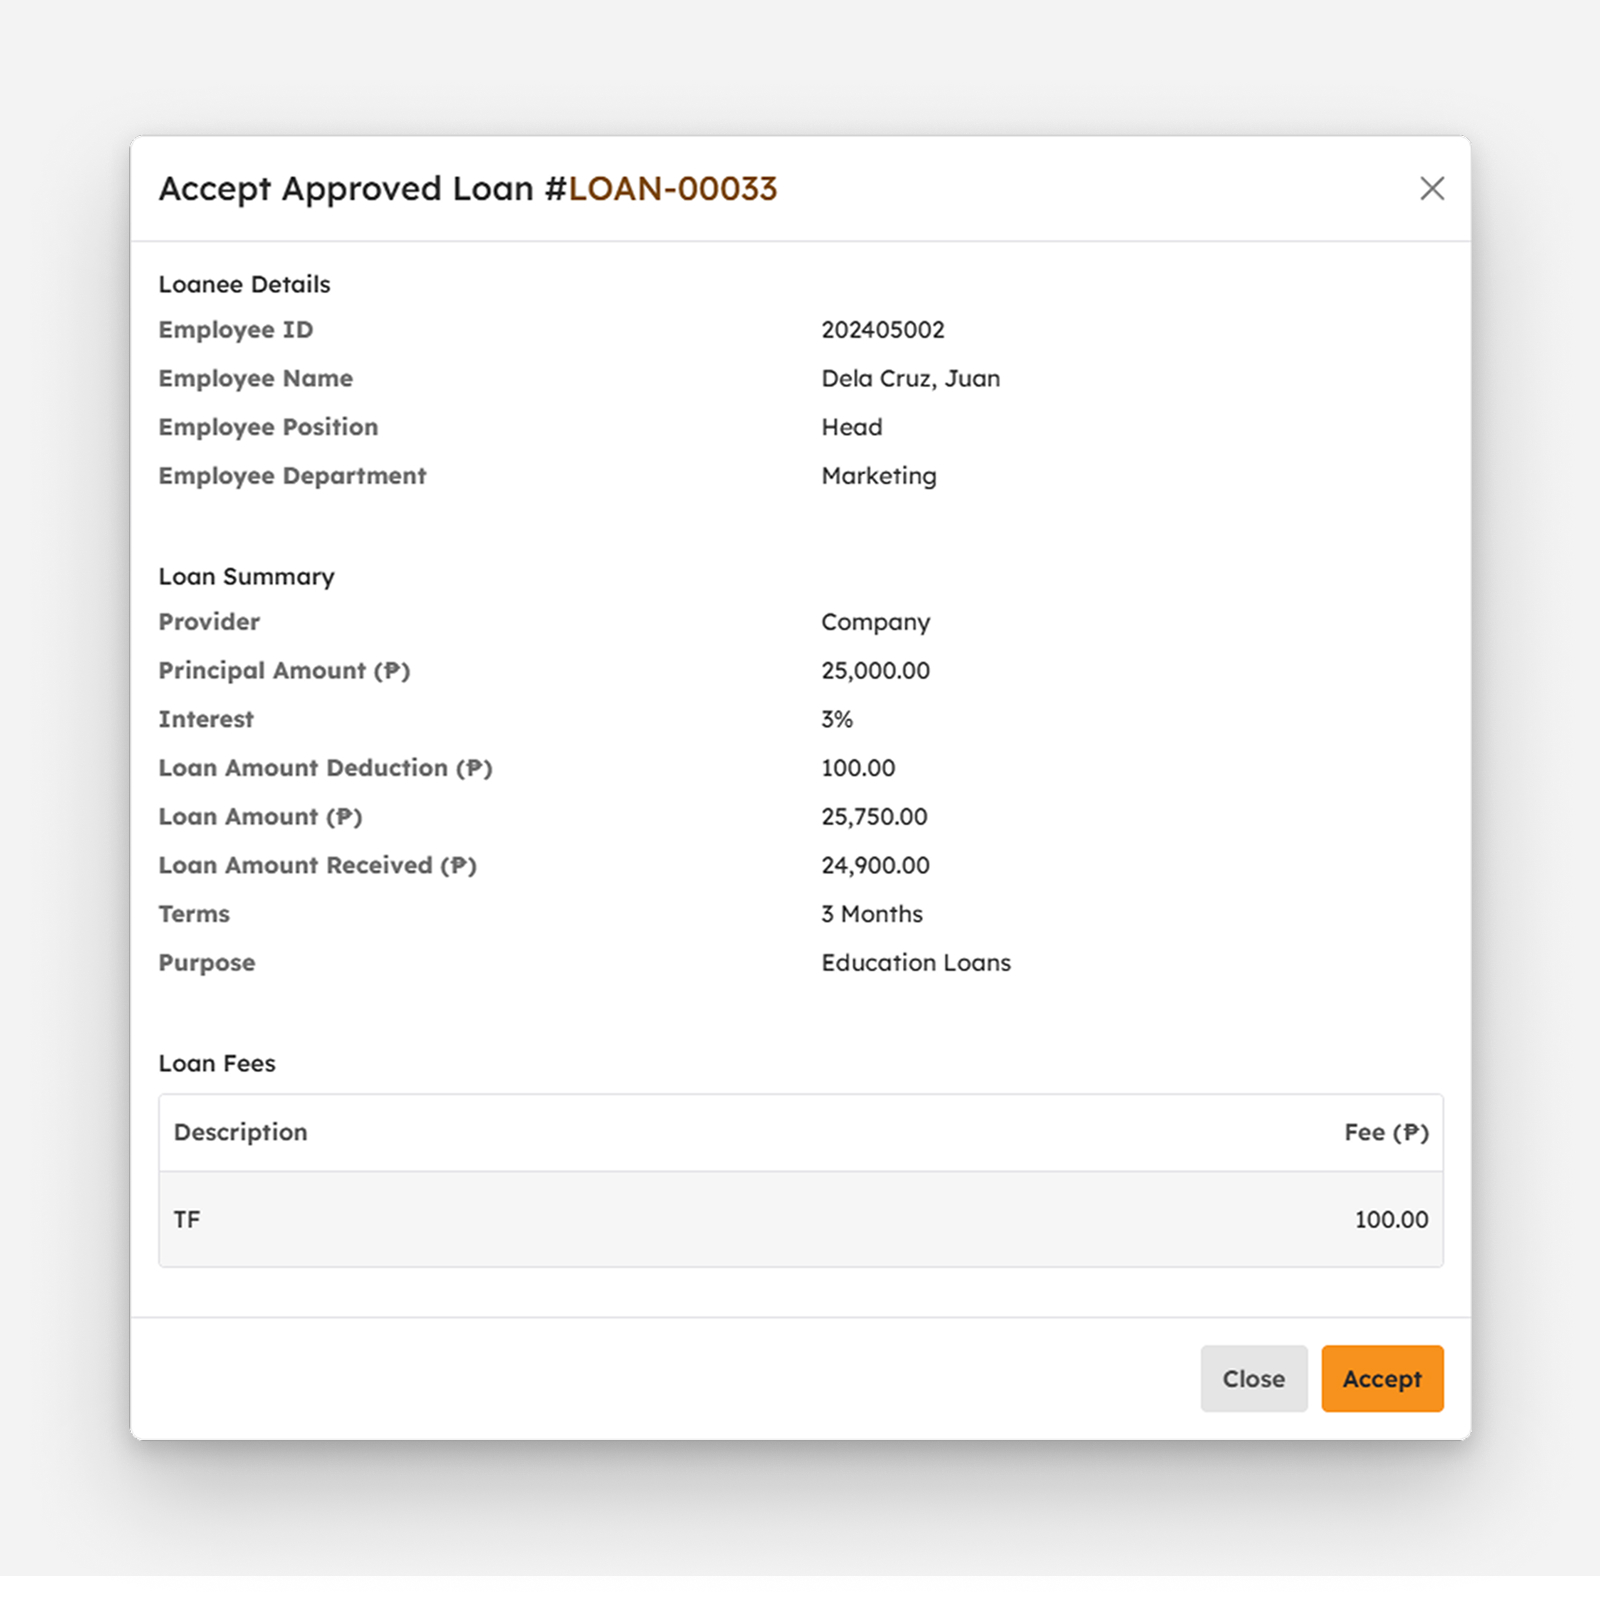Screen dimensions: 1600x1615
Task: Click the principal amount 25,000.00
Action: tap(876, 671)
